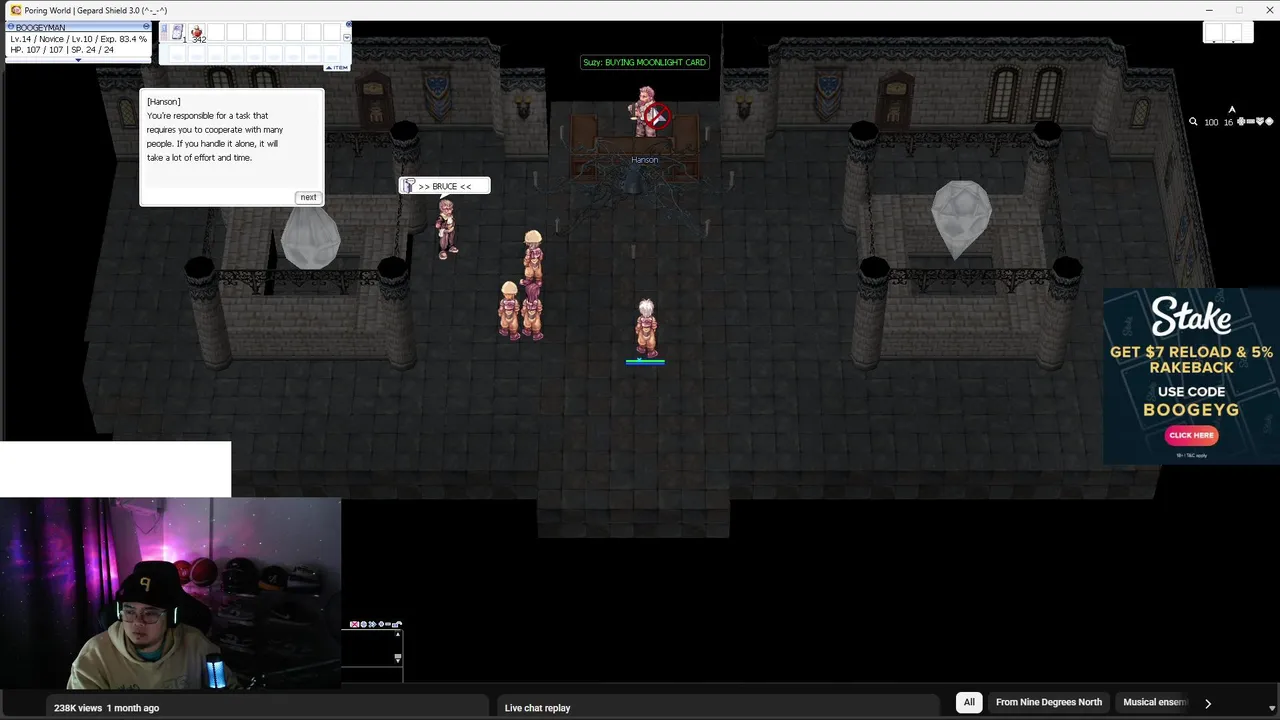
Task: Click the minimap zoom magnifier icon
Action: (x=1193, y=122)
